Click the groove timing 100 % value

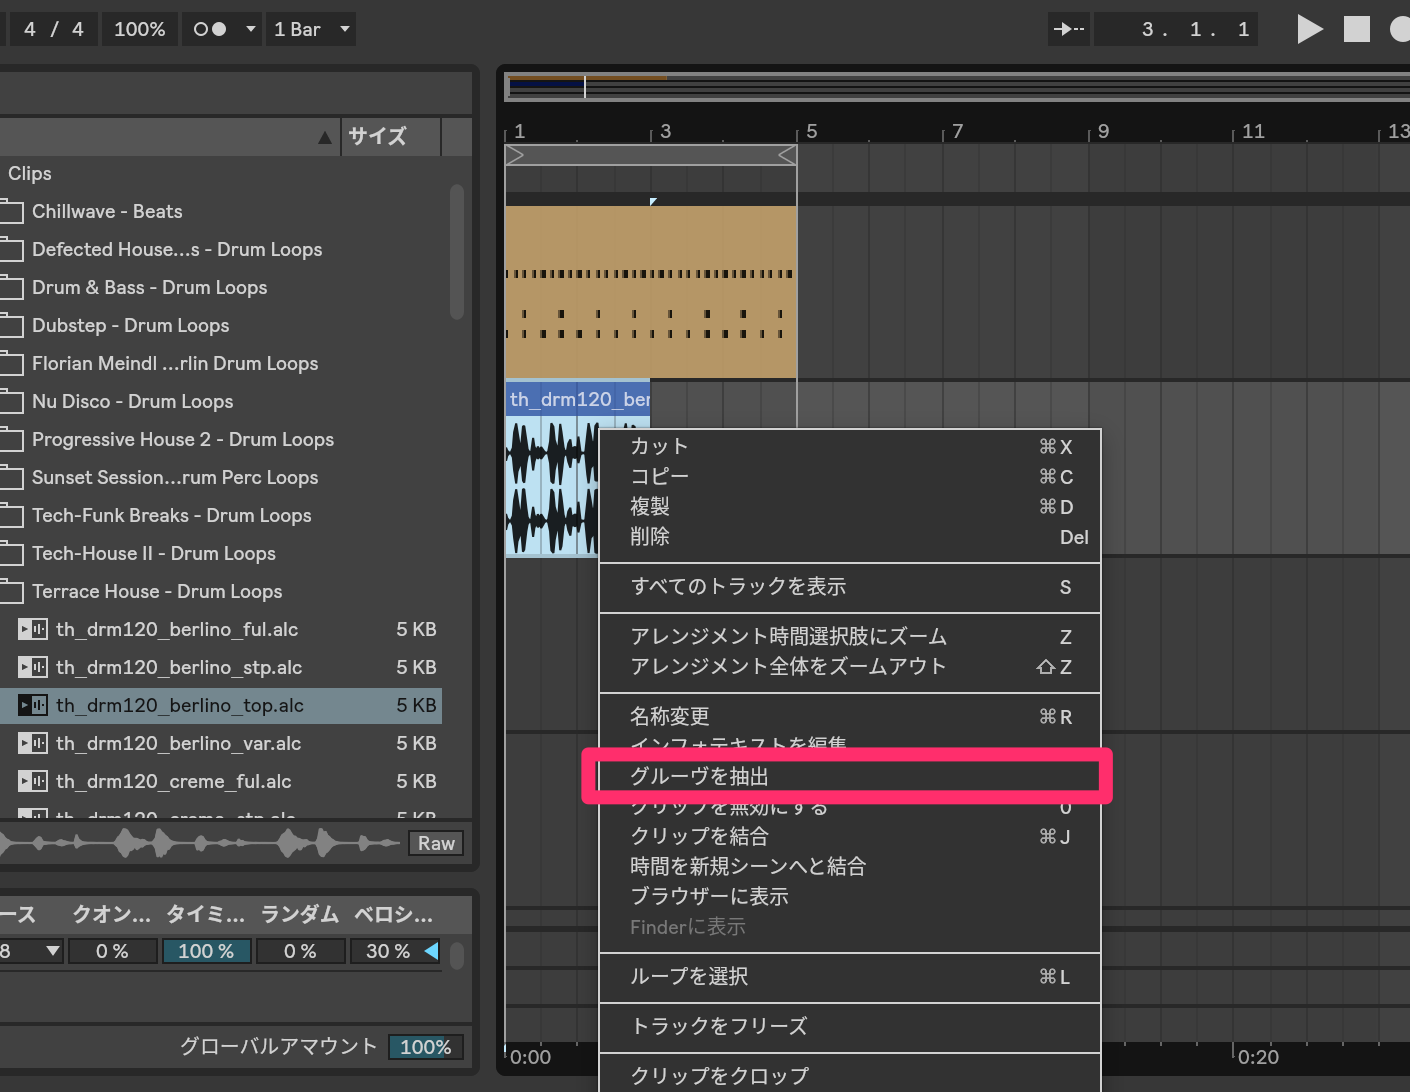coord(206,952)
